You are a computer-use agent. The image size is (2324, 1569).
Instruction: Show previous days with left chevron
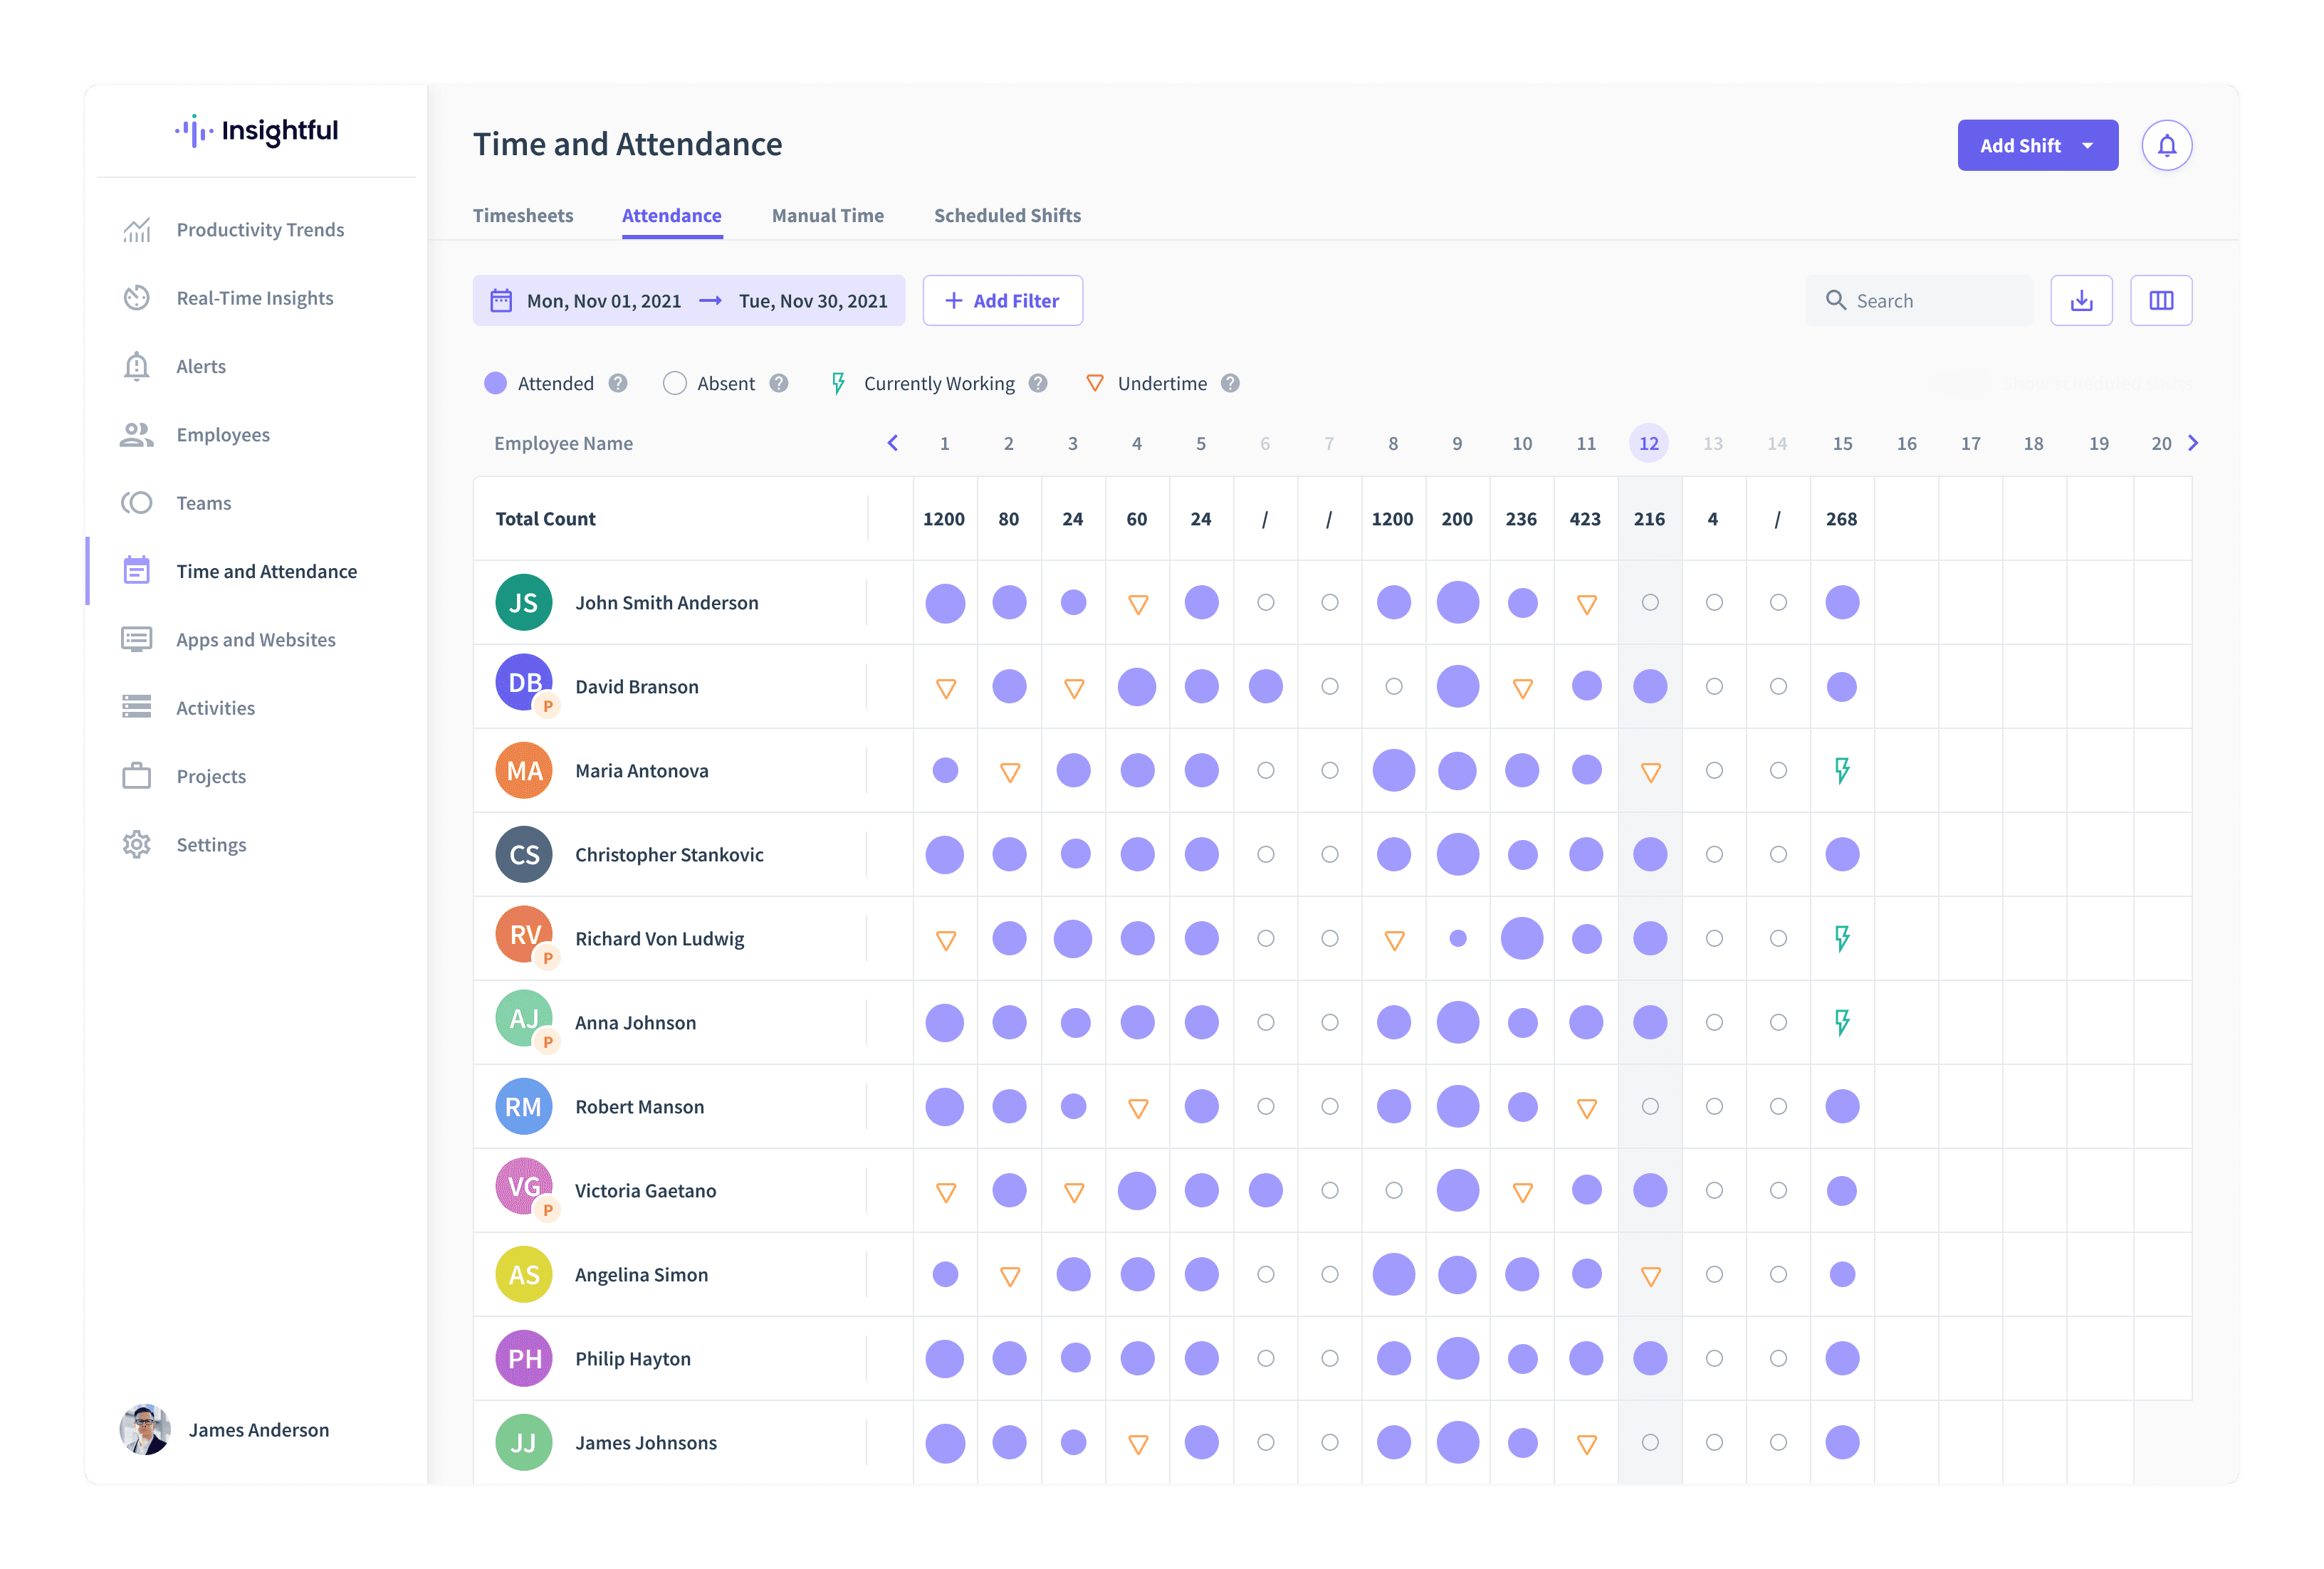pos(893,443)
